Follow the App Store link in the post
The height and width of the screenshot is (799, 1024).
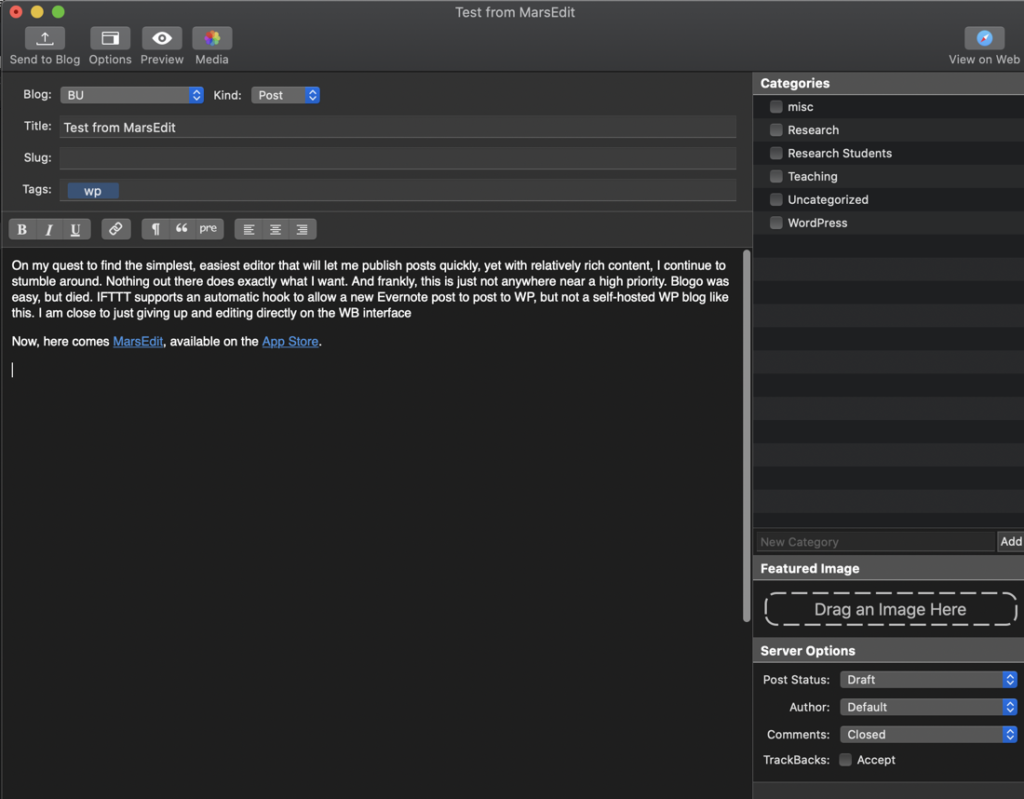pos(290,342)
